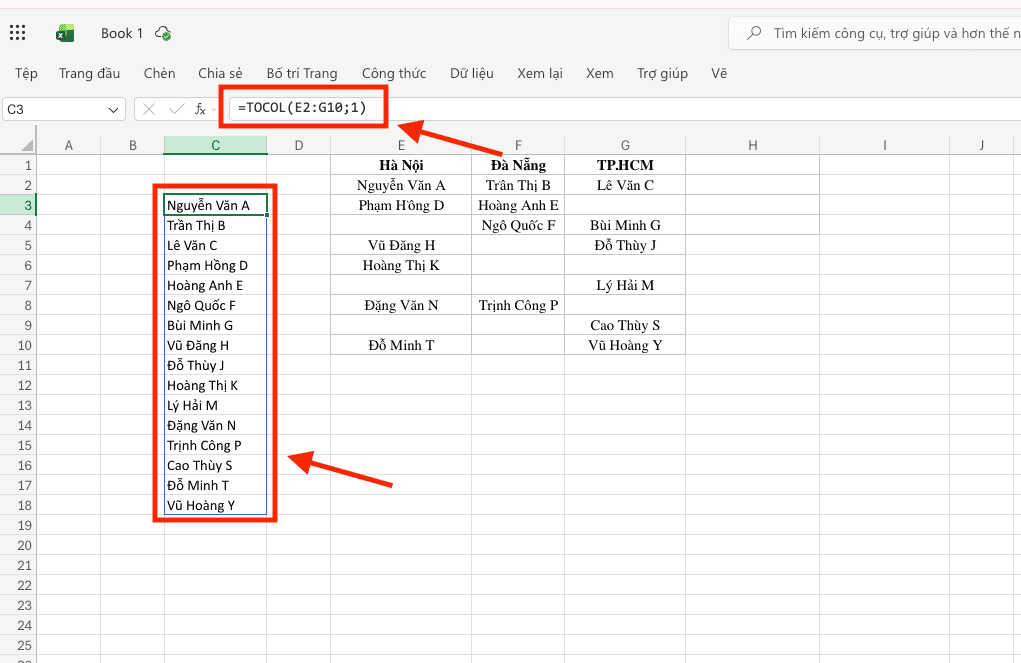Select column C cell Hoàng Thị K
The image size is (1021, 663).
(x=216, y=386)
